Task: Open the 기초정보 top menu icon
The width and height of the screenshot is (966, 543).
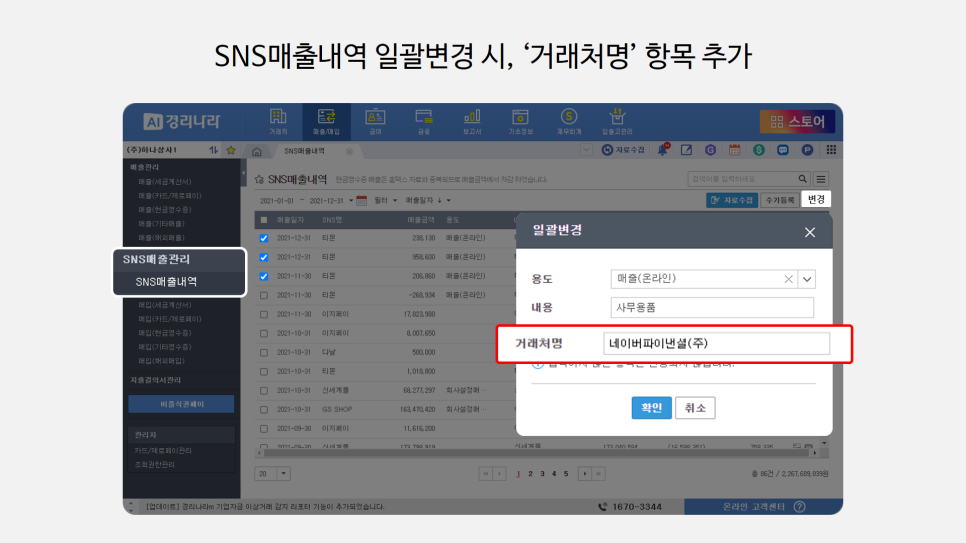Action: pos(520,121)
